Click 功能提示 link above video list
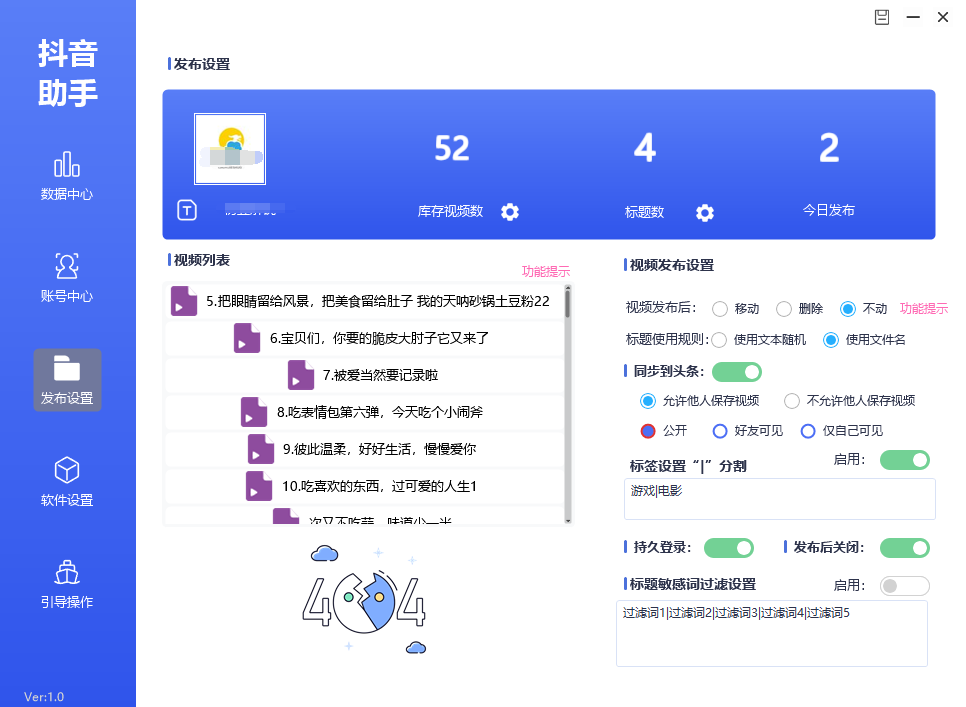 pyautogui.click(x=546, y=272)
